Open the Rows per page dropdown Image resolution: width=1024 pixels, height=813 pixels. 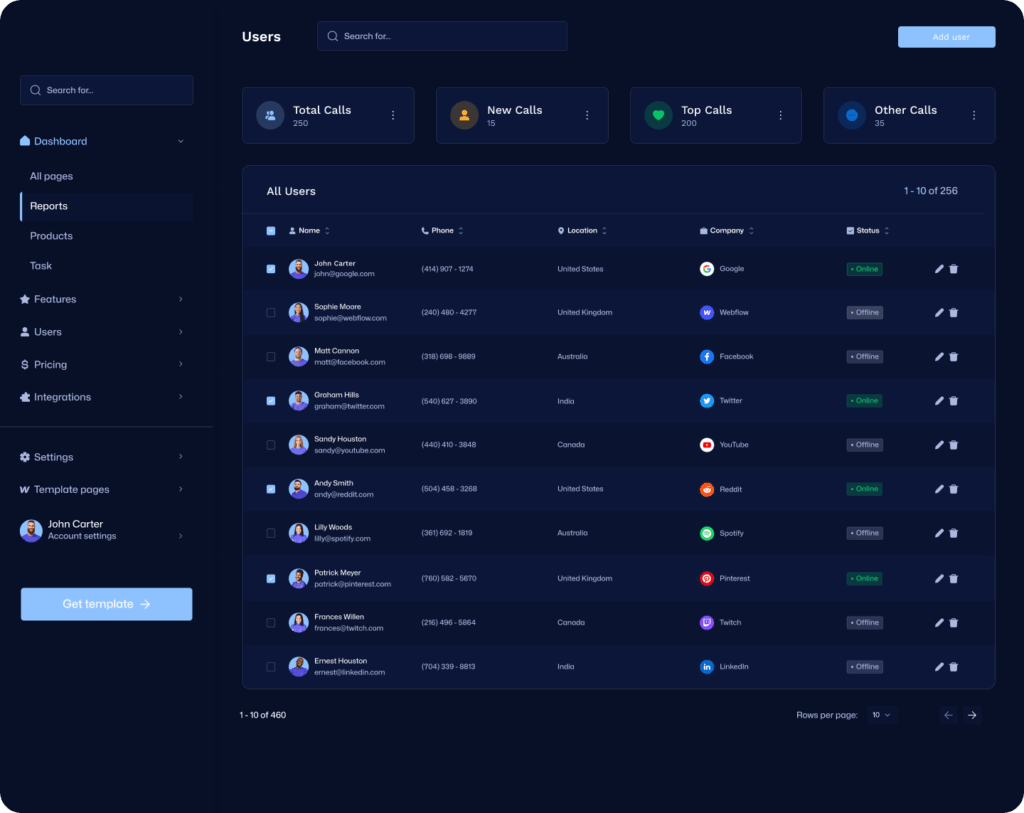[881, 715]
